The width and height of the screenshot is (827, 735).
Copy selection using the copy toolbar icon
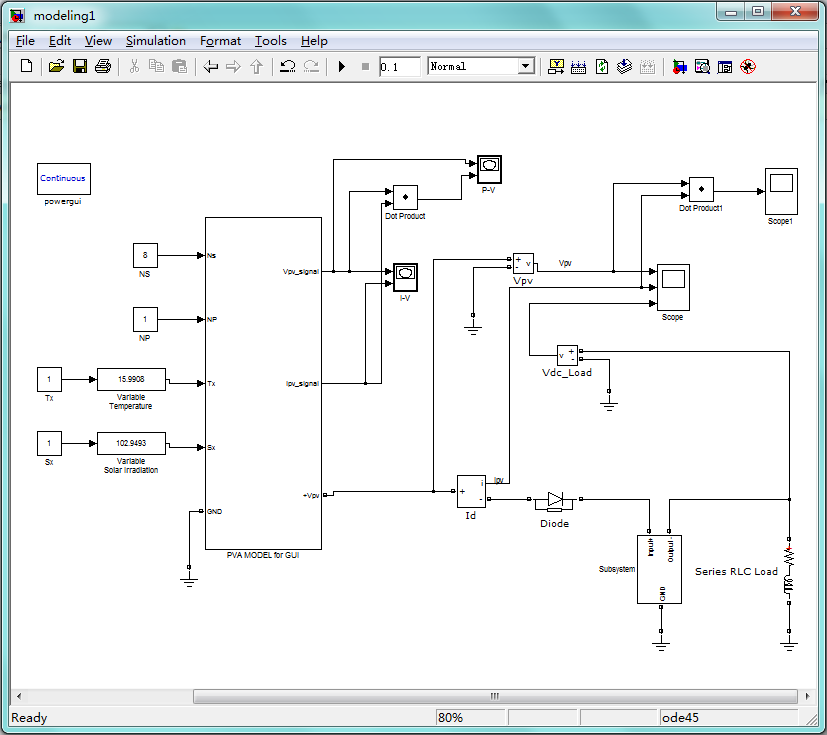pyautogui.click(x=156, y=66)
